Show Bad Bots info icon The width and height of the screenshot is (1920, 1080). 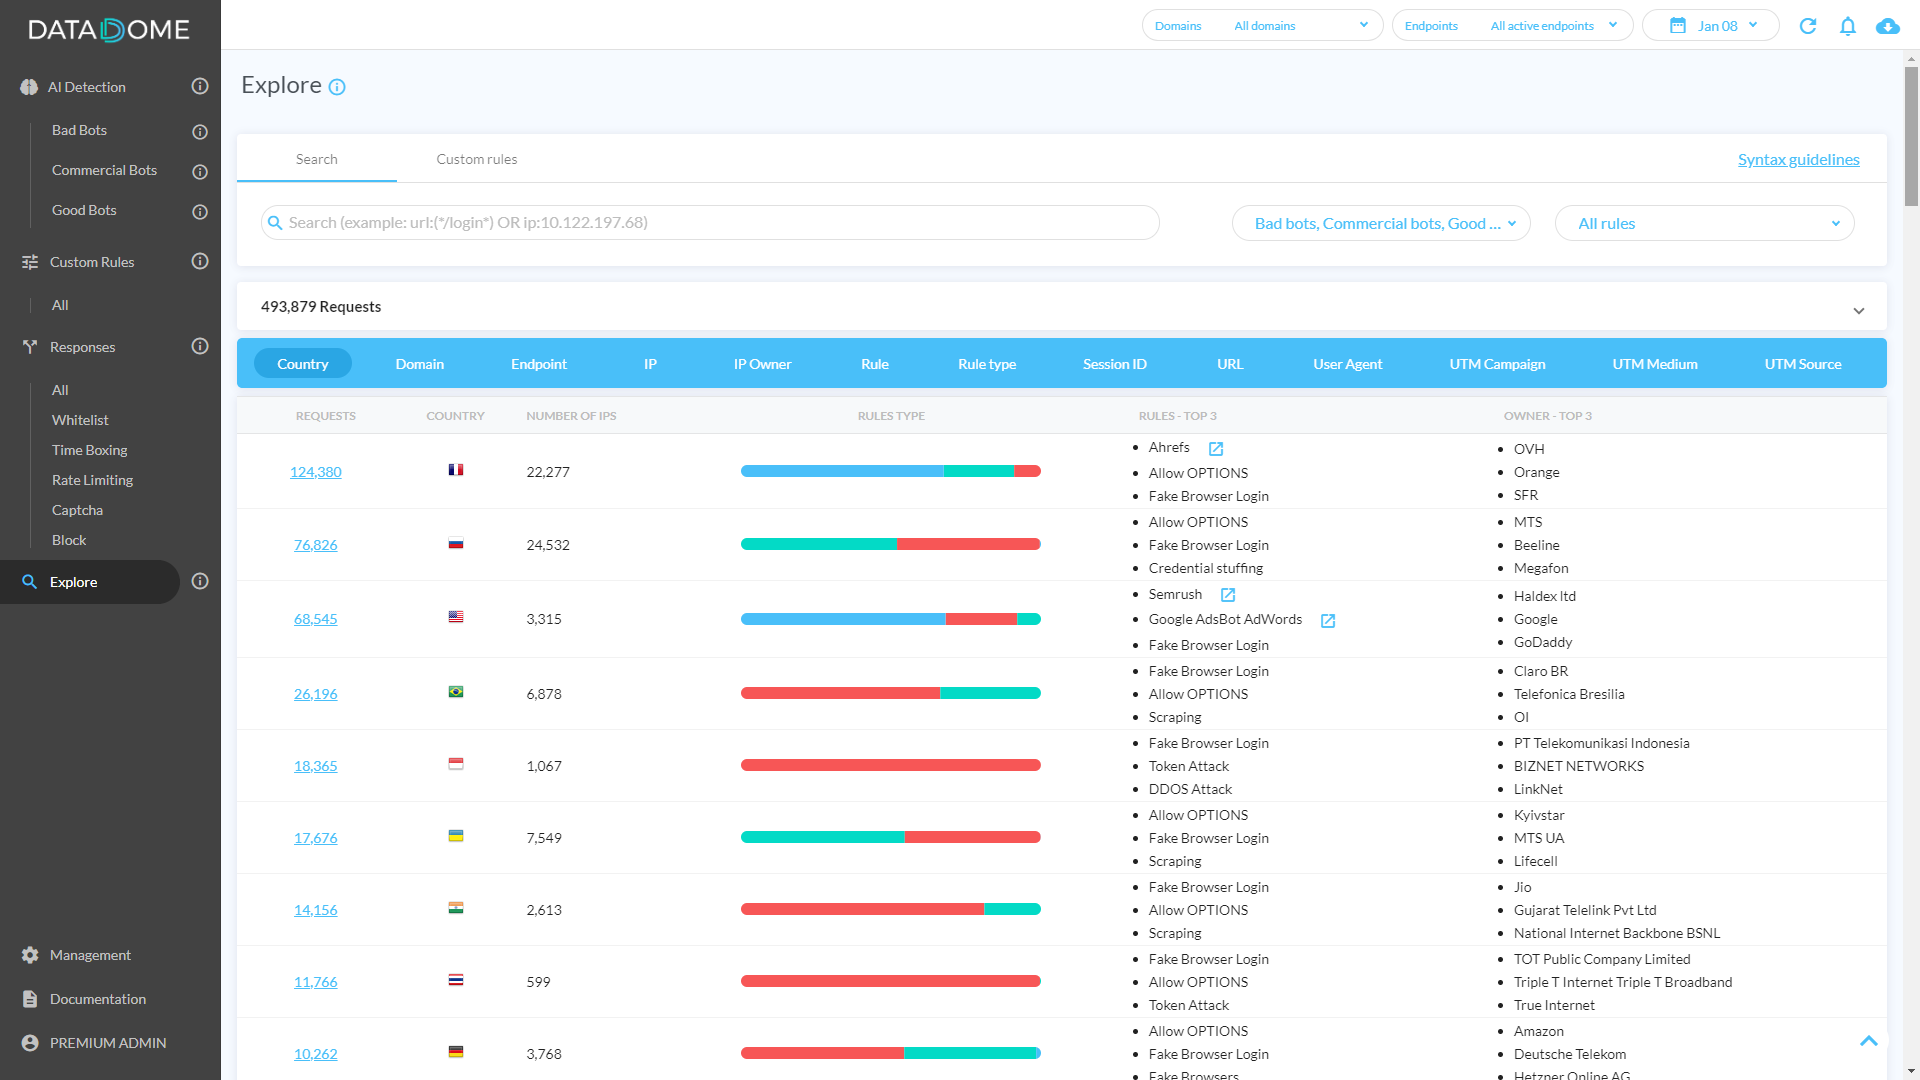[200, 132]
